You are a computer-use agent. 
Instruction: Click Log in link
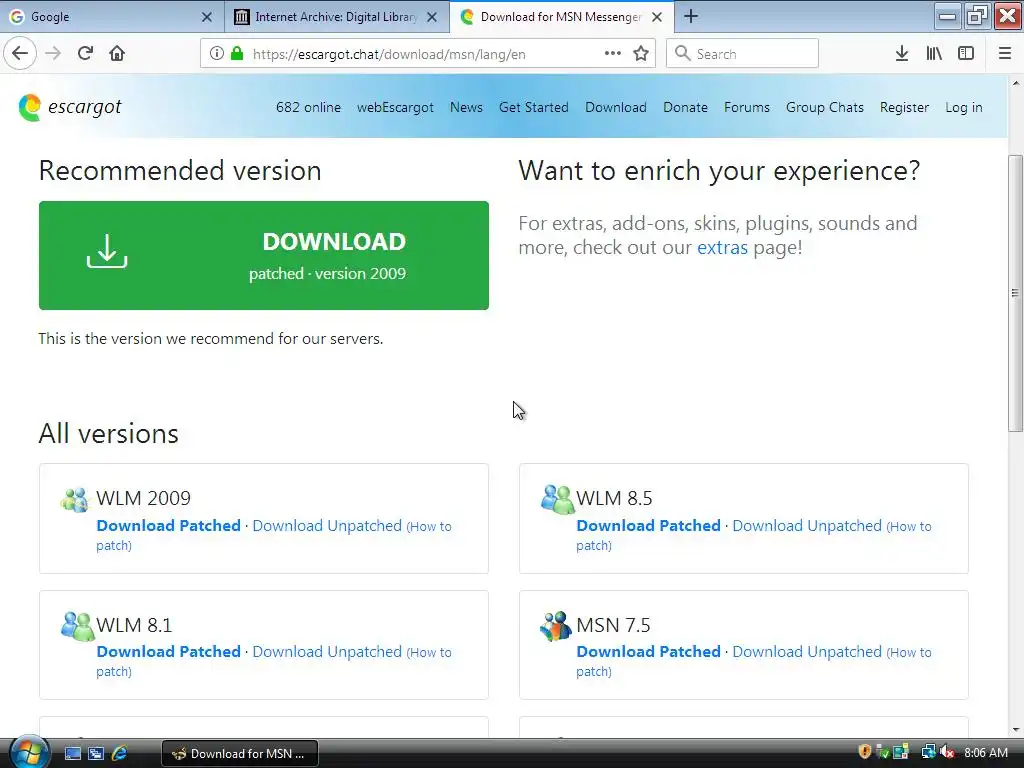[x=964, y=107]
